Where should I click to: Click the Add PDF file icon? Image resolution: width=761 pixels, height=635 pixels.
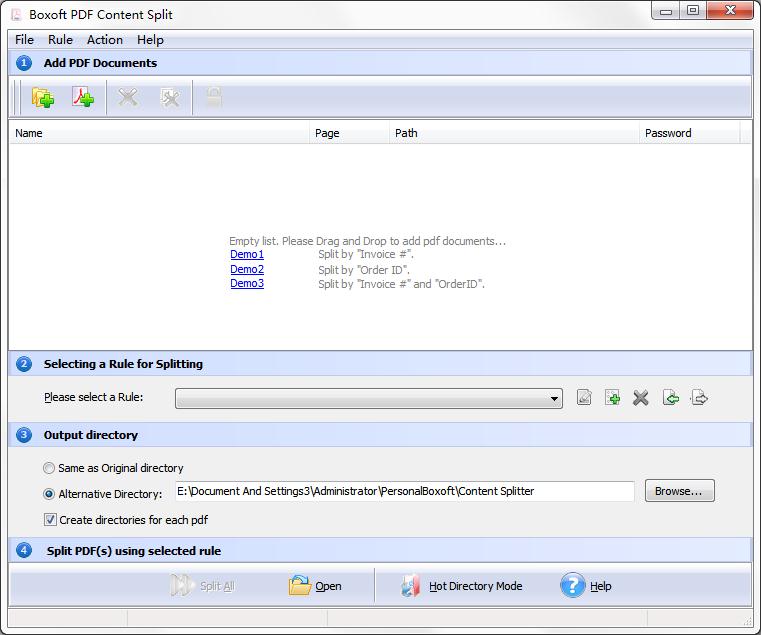[83, 98]
